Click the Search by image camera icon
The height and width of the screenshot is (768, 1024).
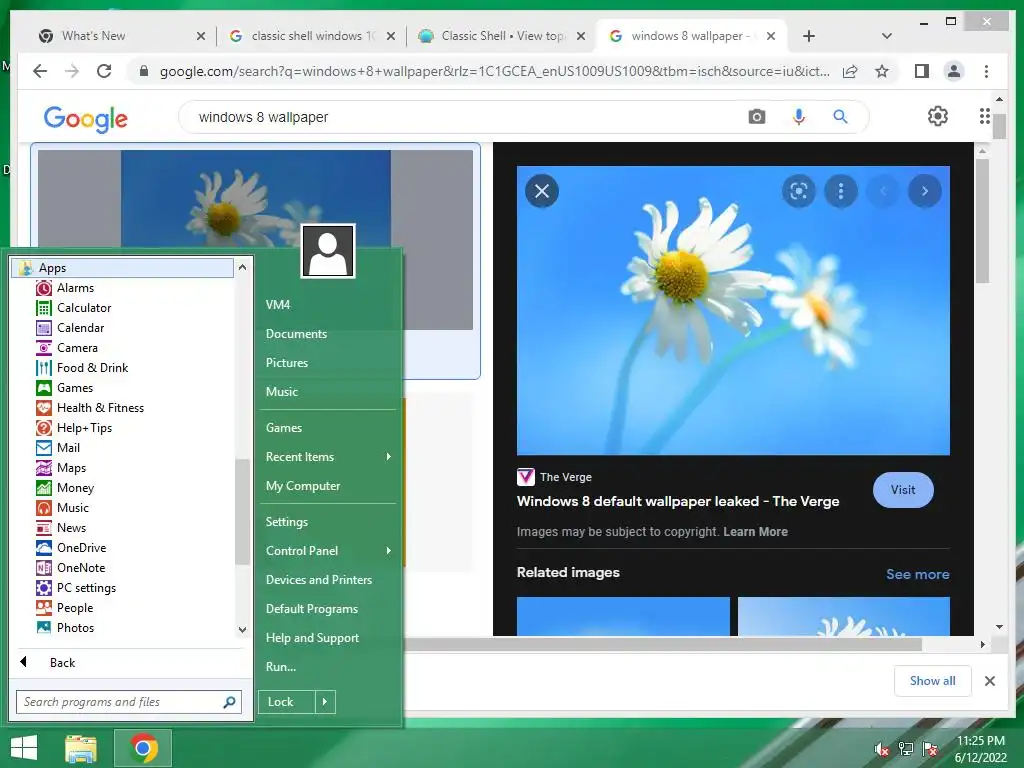pyautogui.click(x=757, y=117)
